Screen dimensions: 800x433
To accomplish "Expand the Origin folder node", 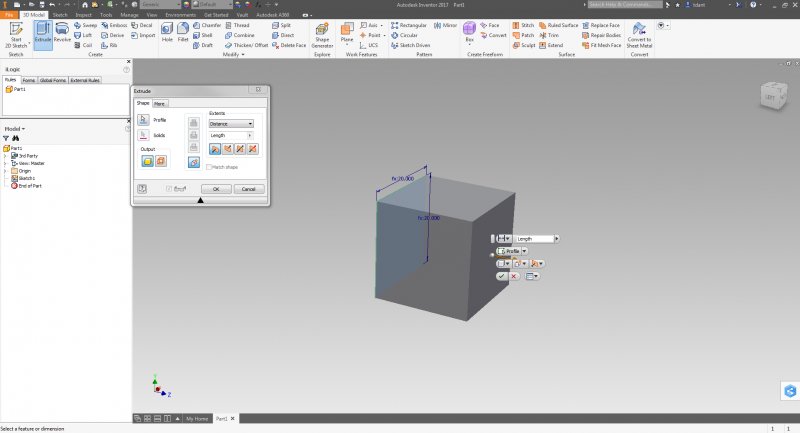I will [6, 171].
